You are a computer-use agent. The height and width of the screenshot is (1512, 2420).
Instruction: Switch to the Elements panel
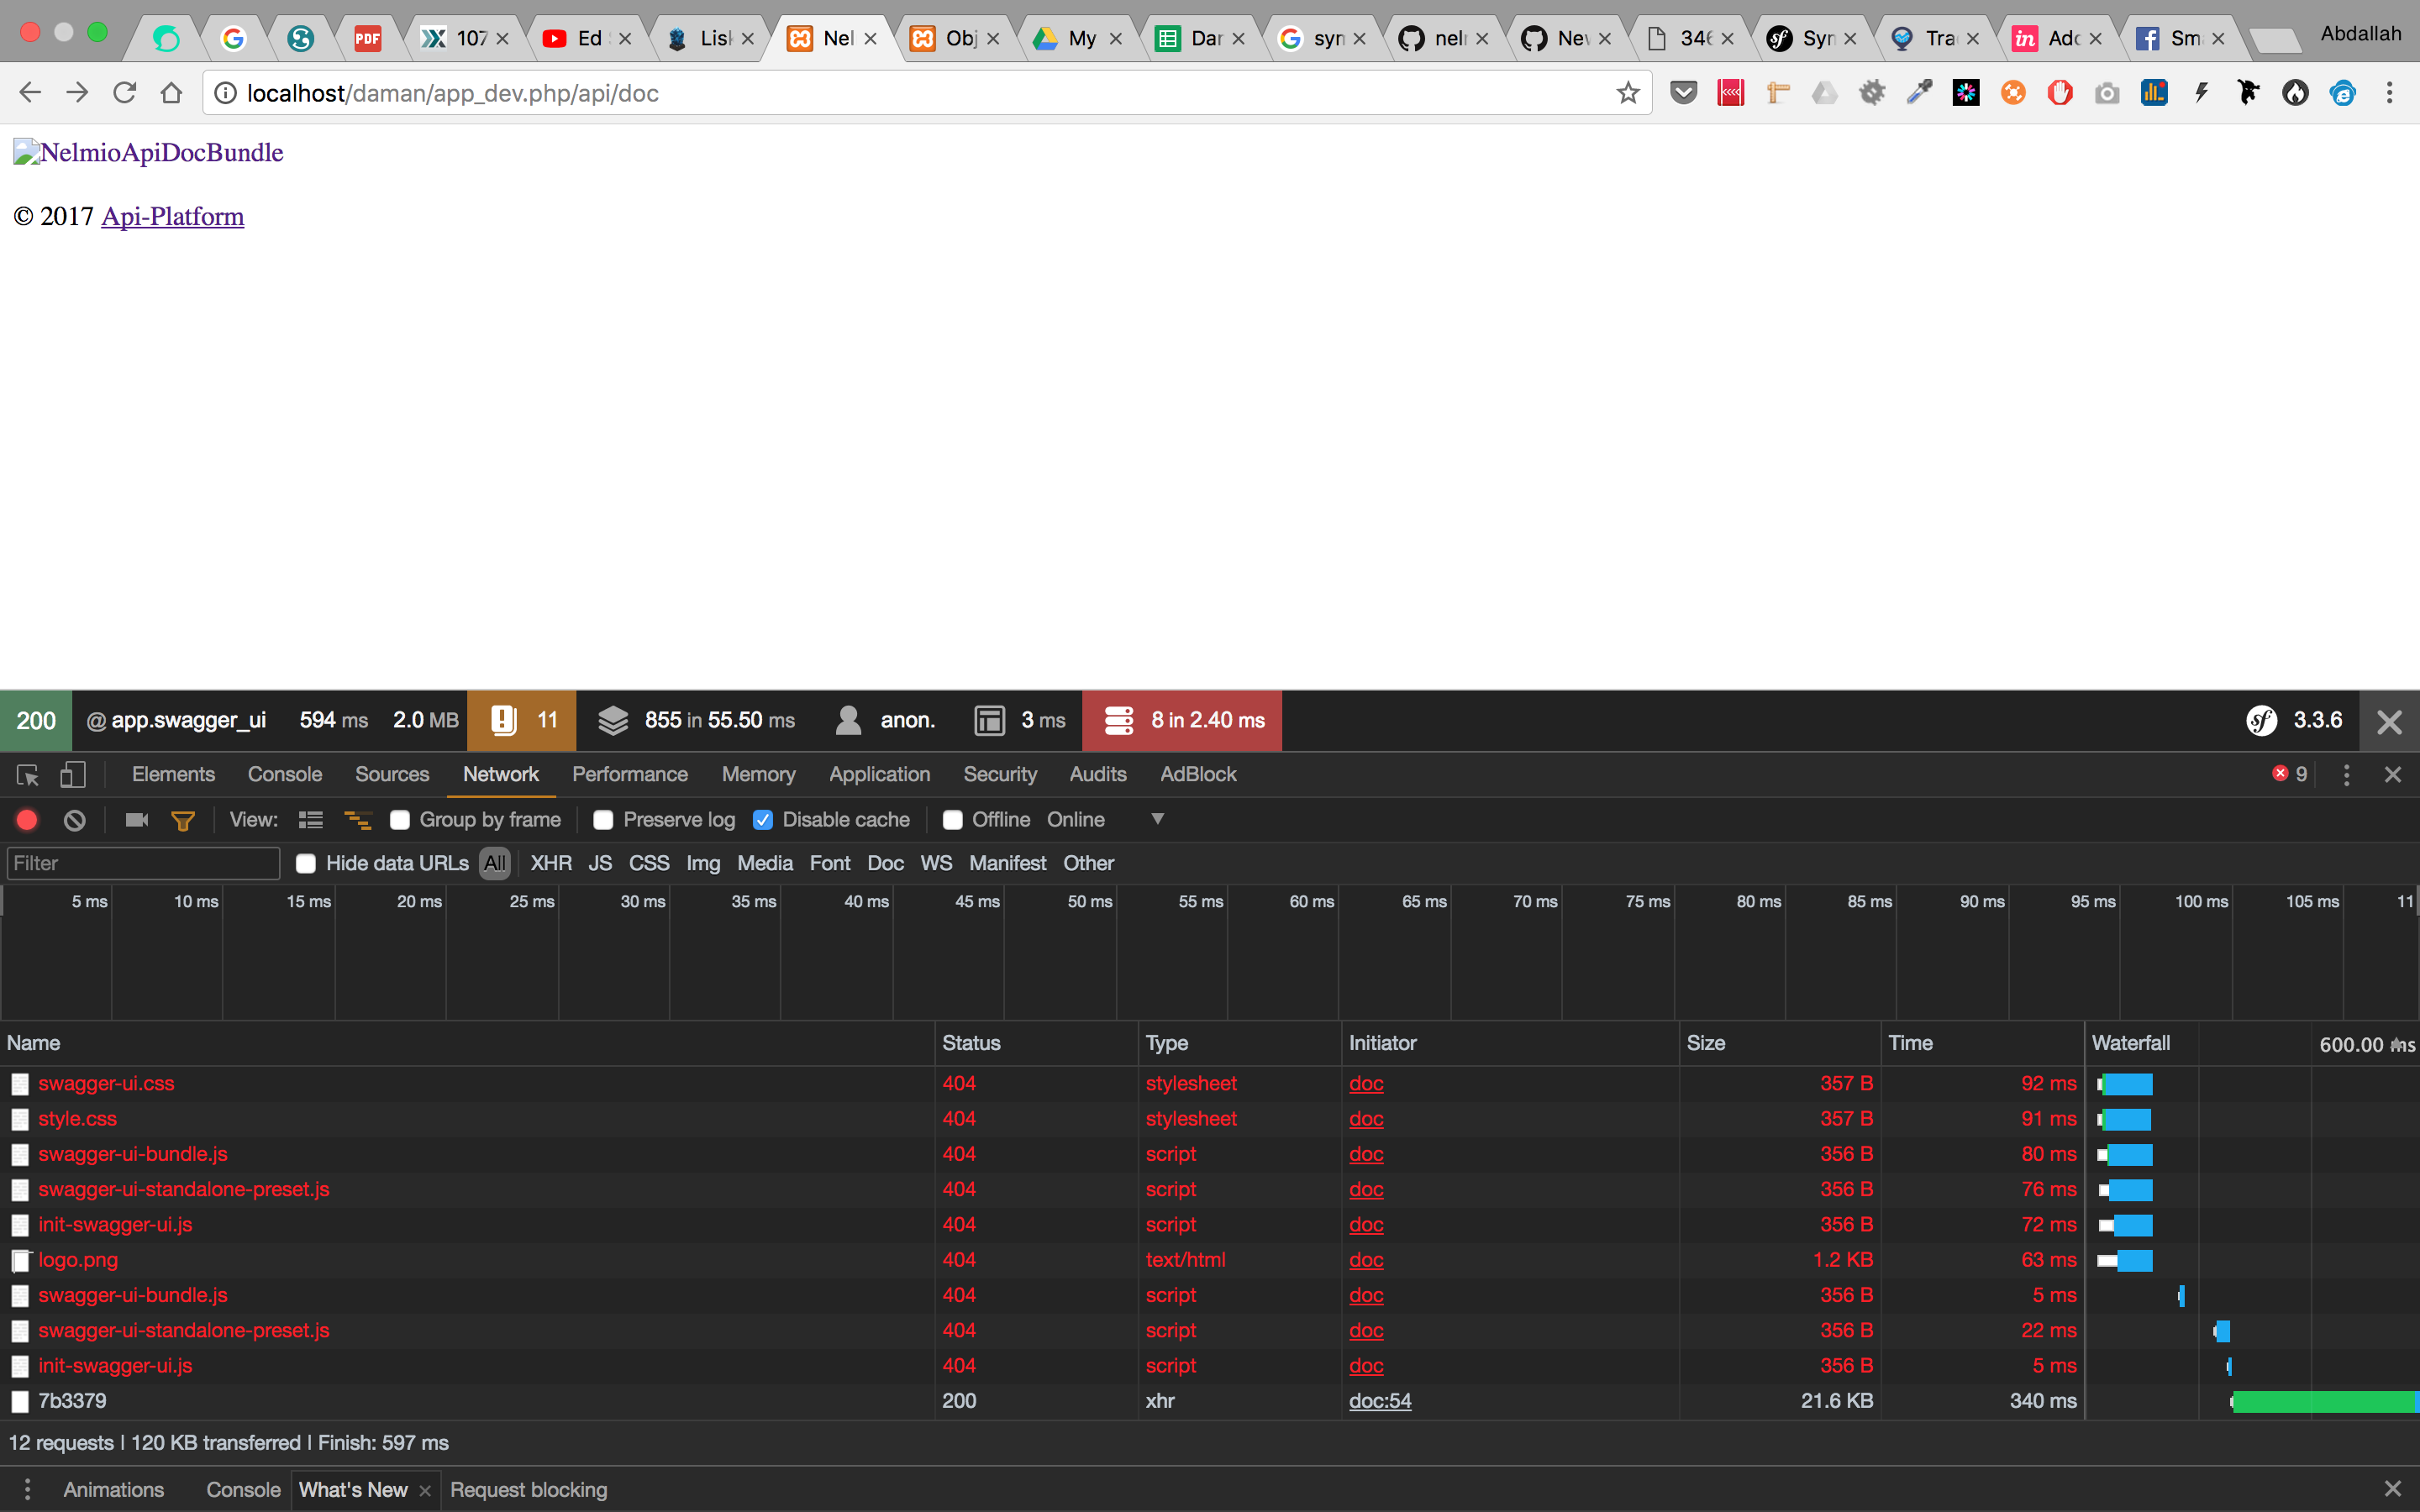[173, 774]
